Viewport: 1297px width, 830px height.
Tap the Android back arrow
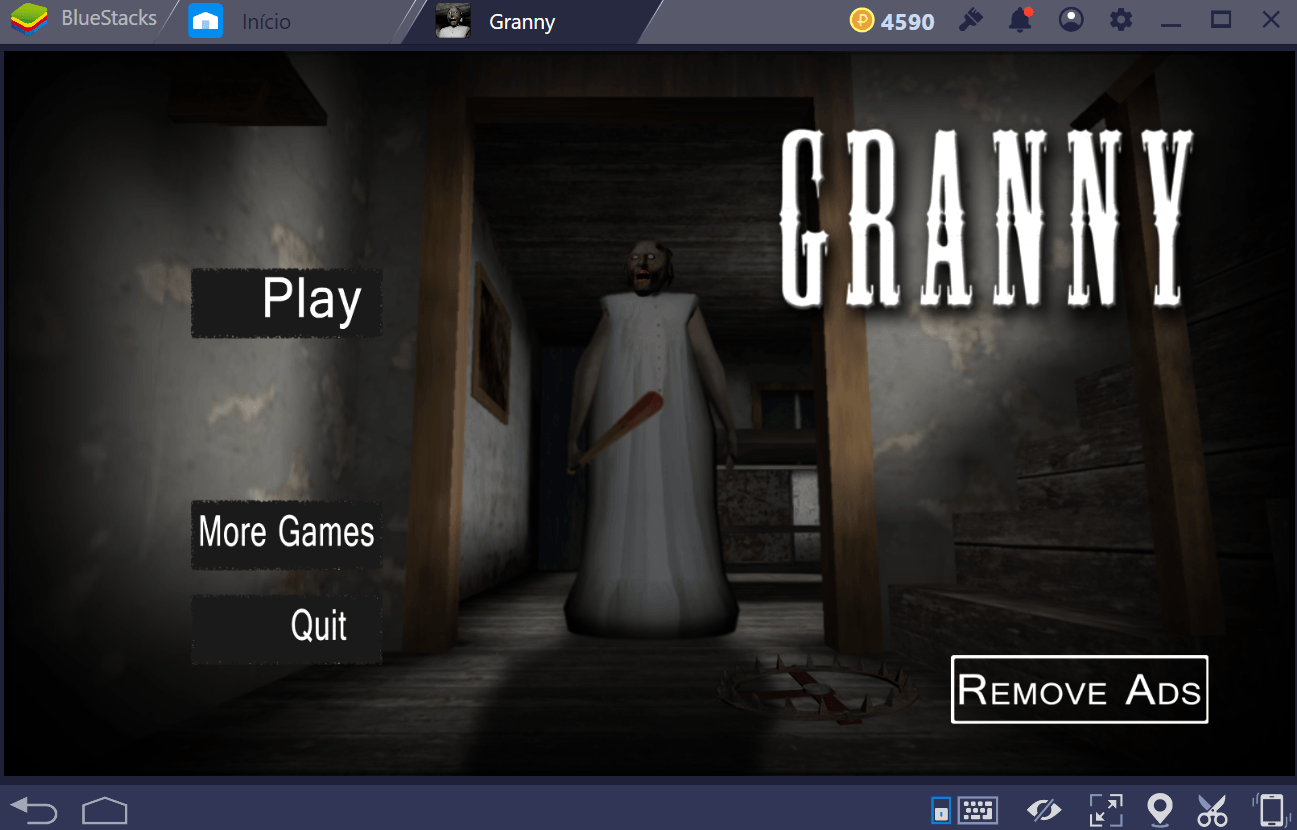click(34, 809)
